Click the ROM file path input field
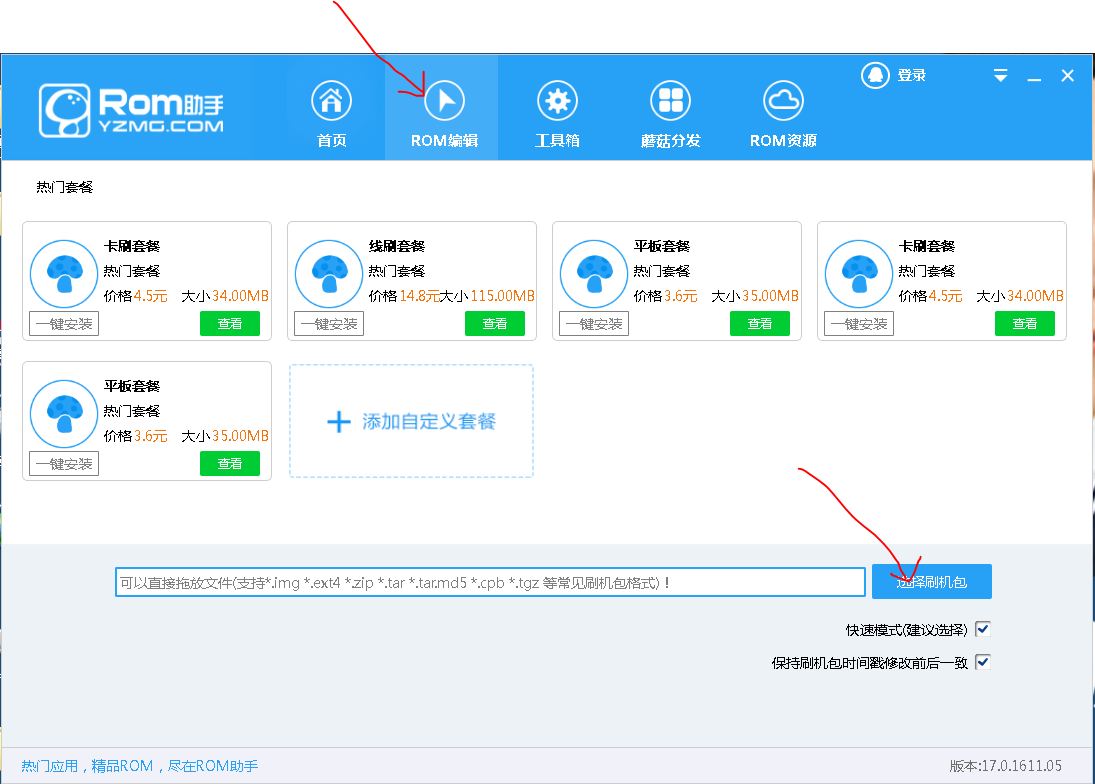 point(490,581)
